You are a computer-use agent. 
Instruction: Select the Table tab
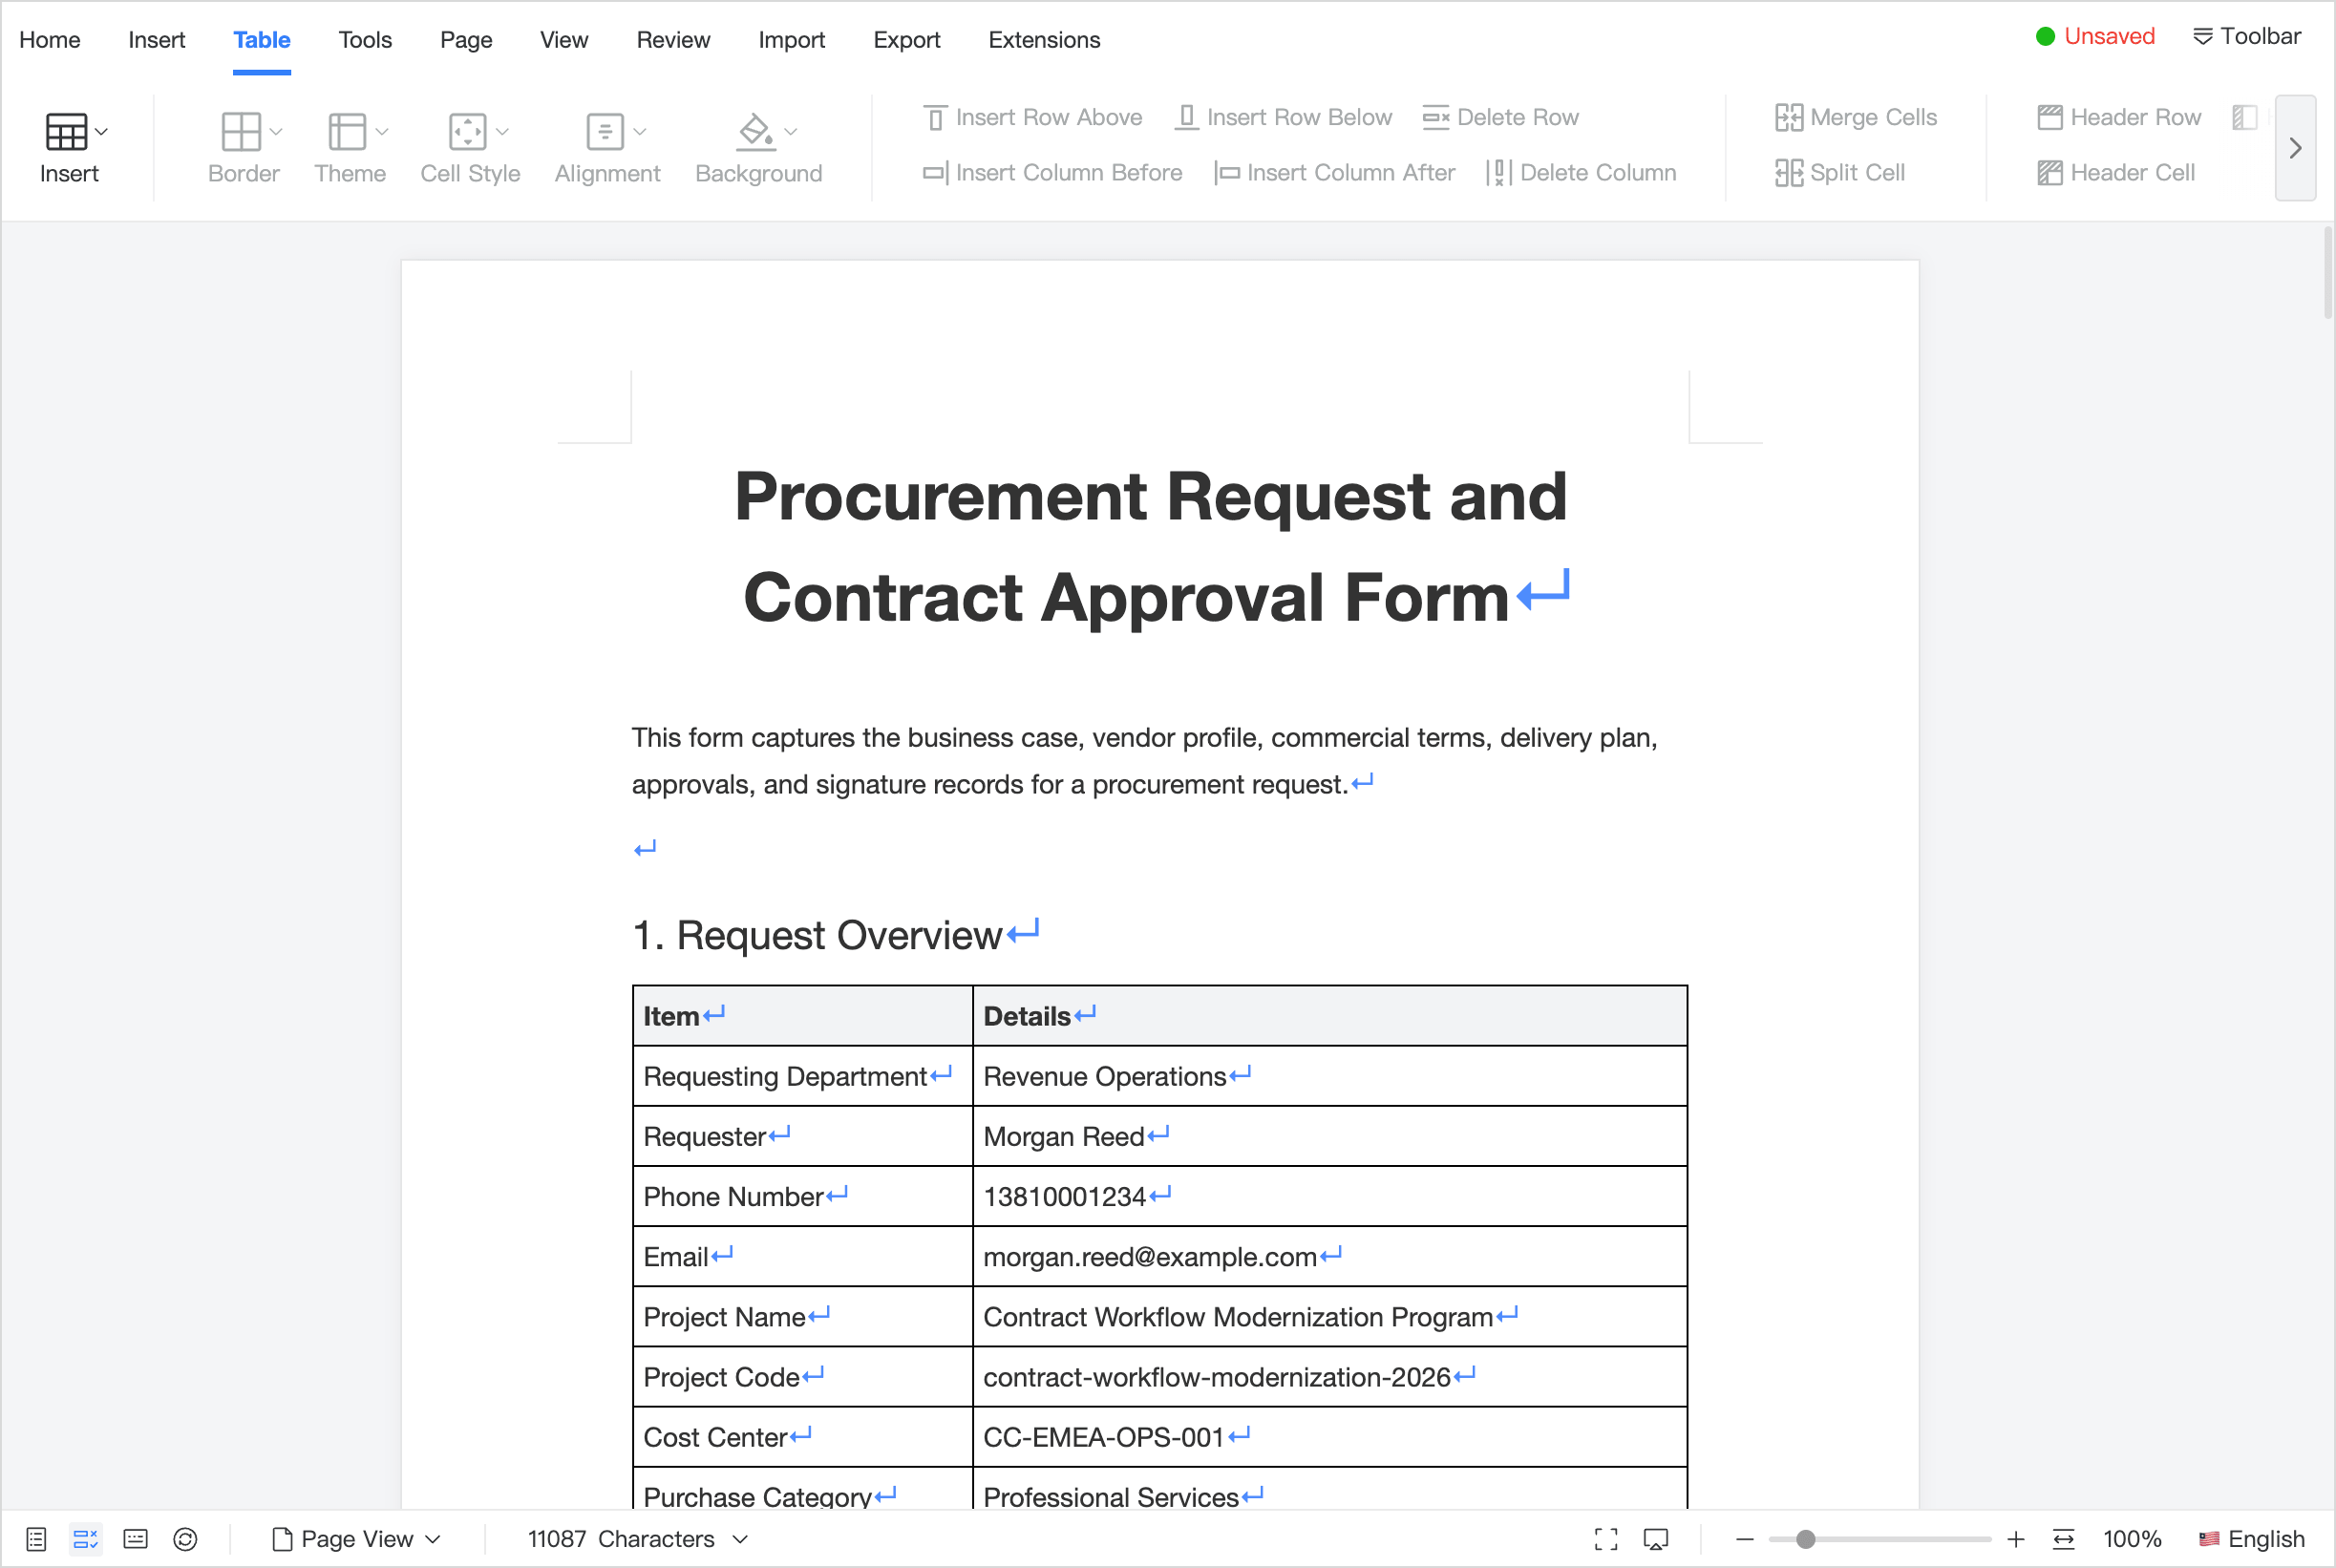tap(262, 40)
